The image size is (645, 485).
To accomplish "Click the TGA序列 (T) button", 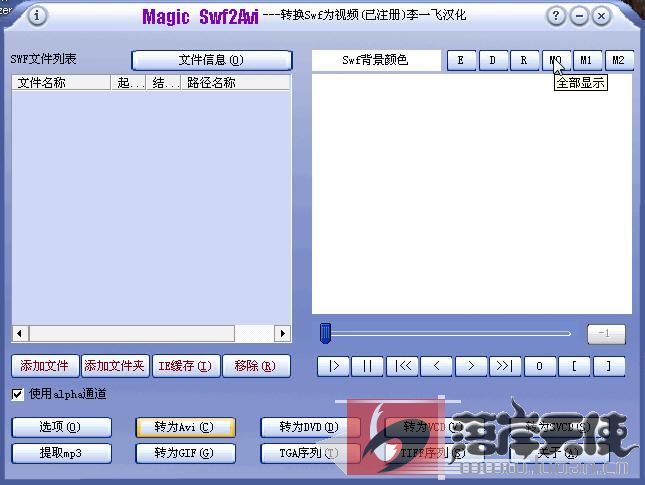I will 311,453.
